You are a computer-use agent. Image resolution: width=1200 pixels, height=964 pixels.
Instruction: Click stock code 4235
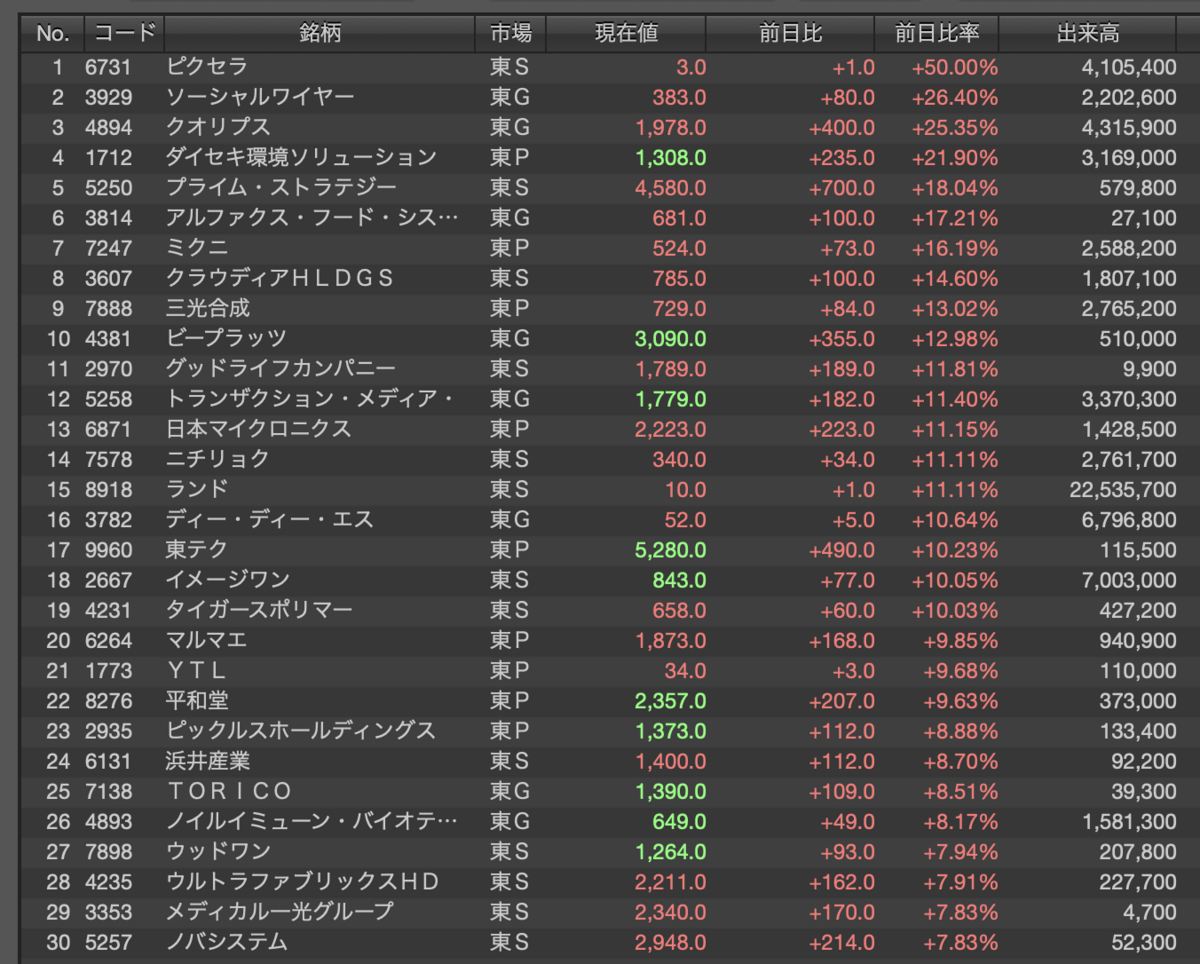[108, 881]
